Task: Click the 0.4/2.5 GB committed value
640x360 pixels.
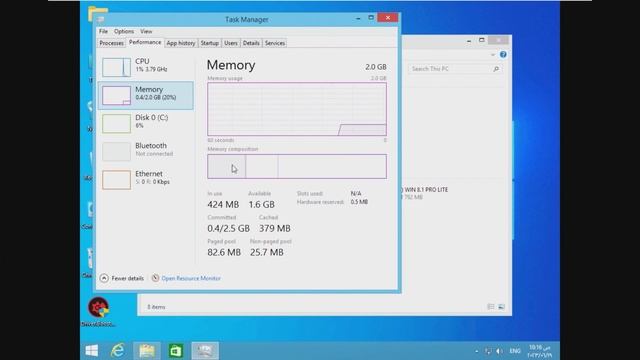Action: pyautogui.click(x=228, y=229)
